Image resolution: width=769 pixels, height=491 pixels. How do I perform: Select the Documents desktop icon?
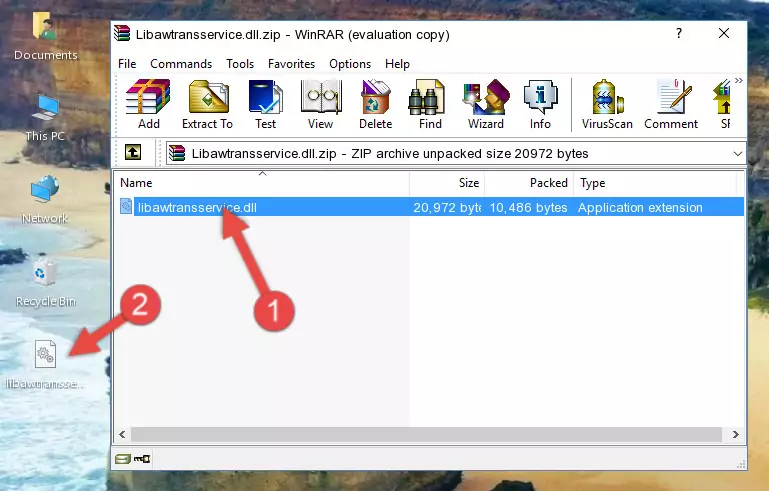point(45,36)
